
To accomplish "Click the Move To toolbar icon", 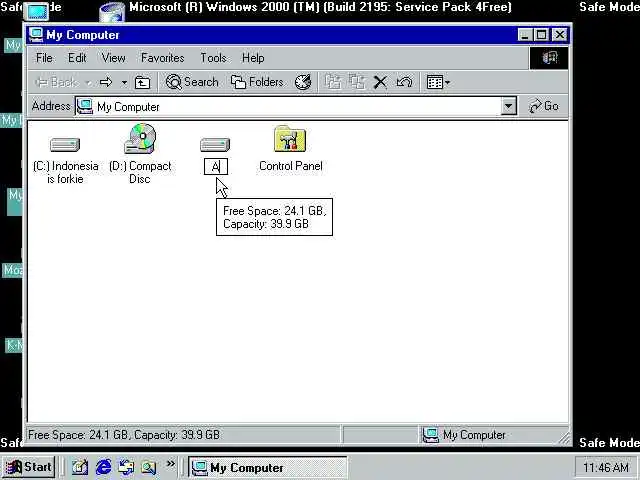I will point(333,82).
